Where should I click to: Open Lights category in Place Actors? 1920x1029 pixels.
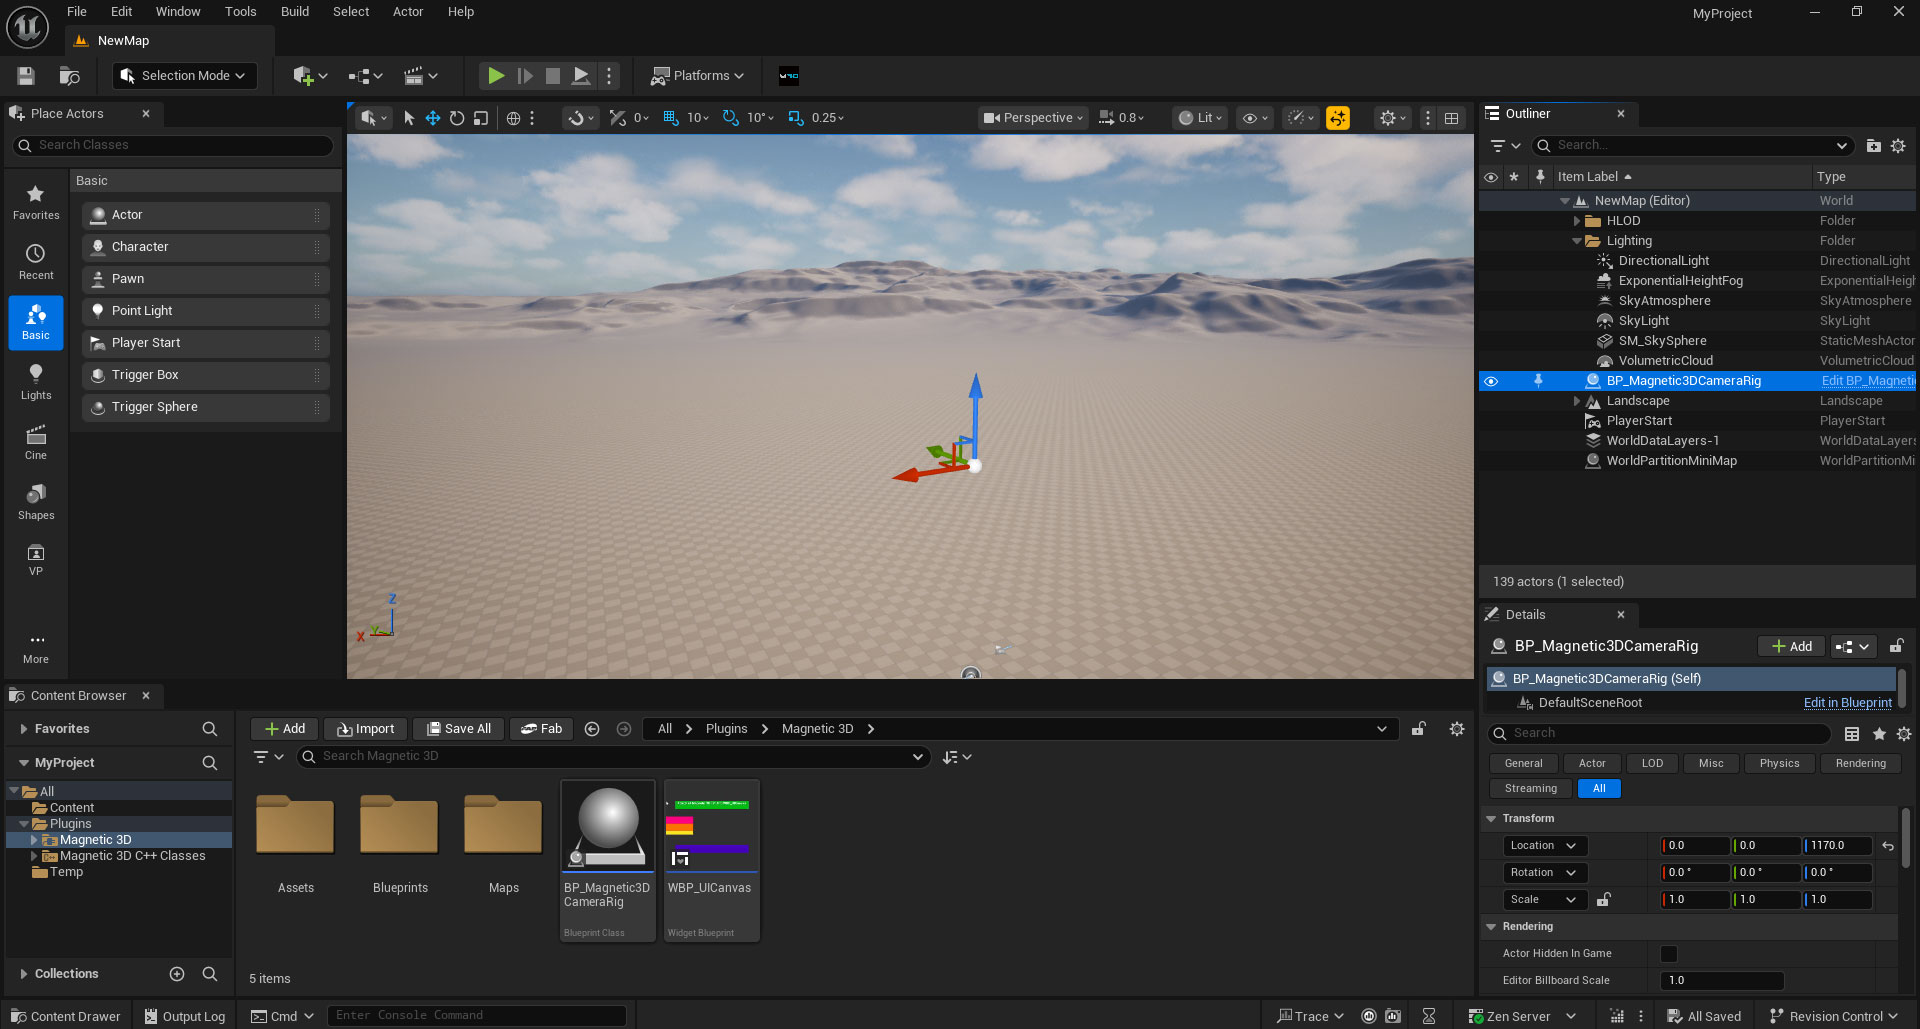click(x=36, y=382)
